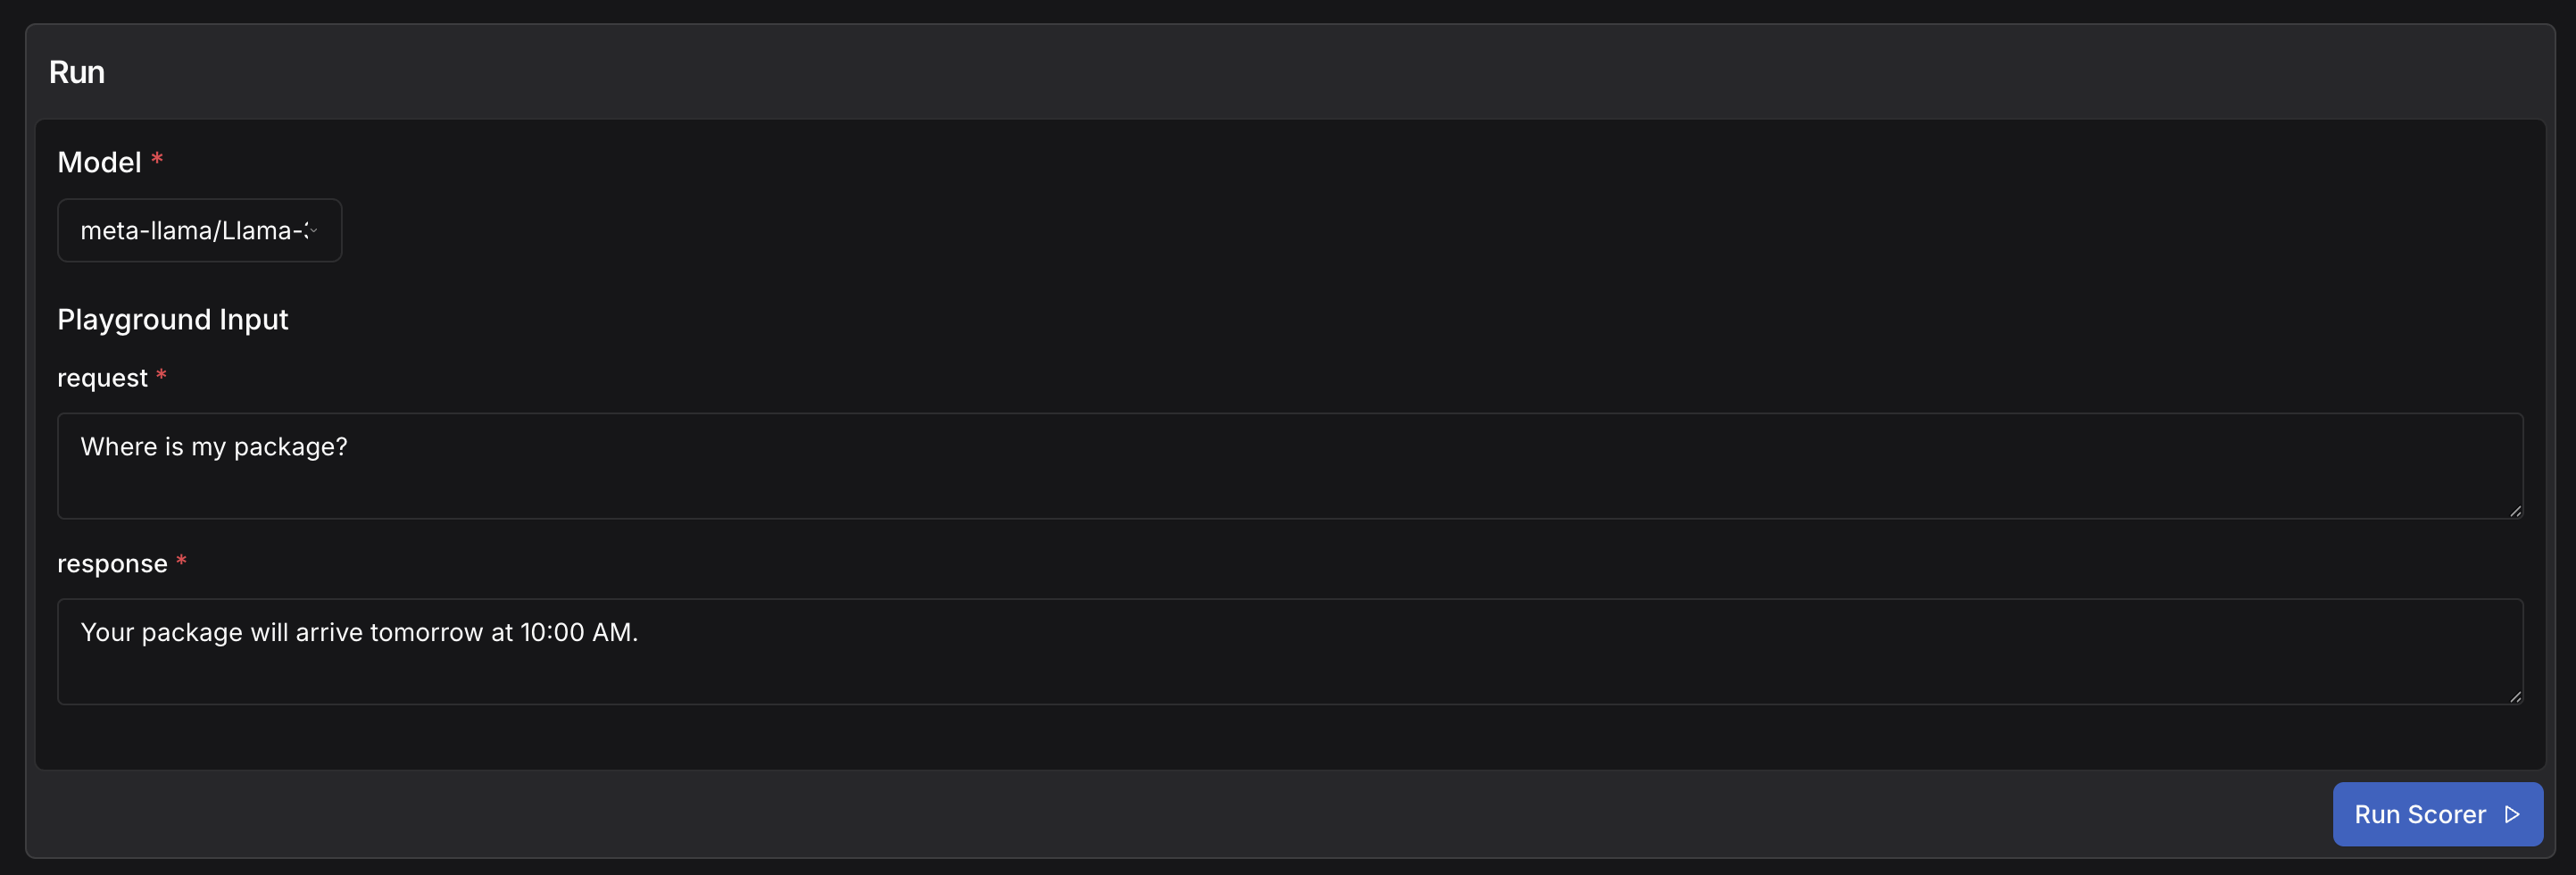The height and width of the screenshot is (875, 2576).
Task: Open the Model selection dropdown
Action: (x=199, y=230)
